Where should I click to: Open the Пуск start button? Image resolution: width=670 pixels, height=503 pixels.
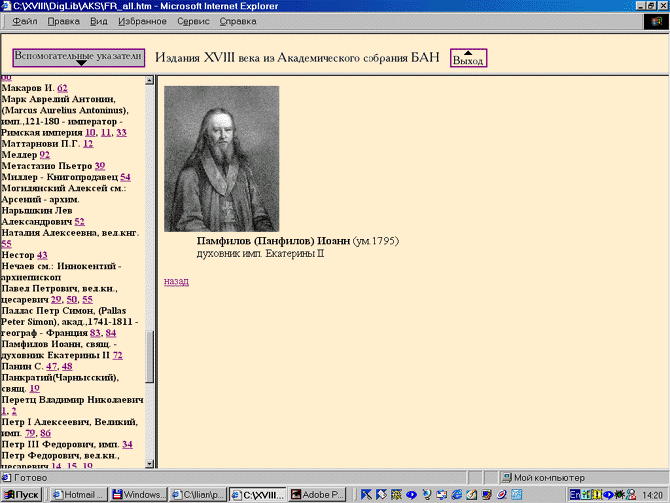23,494
